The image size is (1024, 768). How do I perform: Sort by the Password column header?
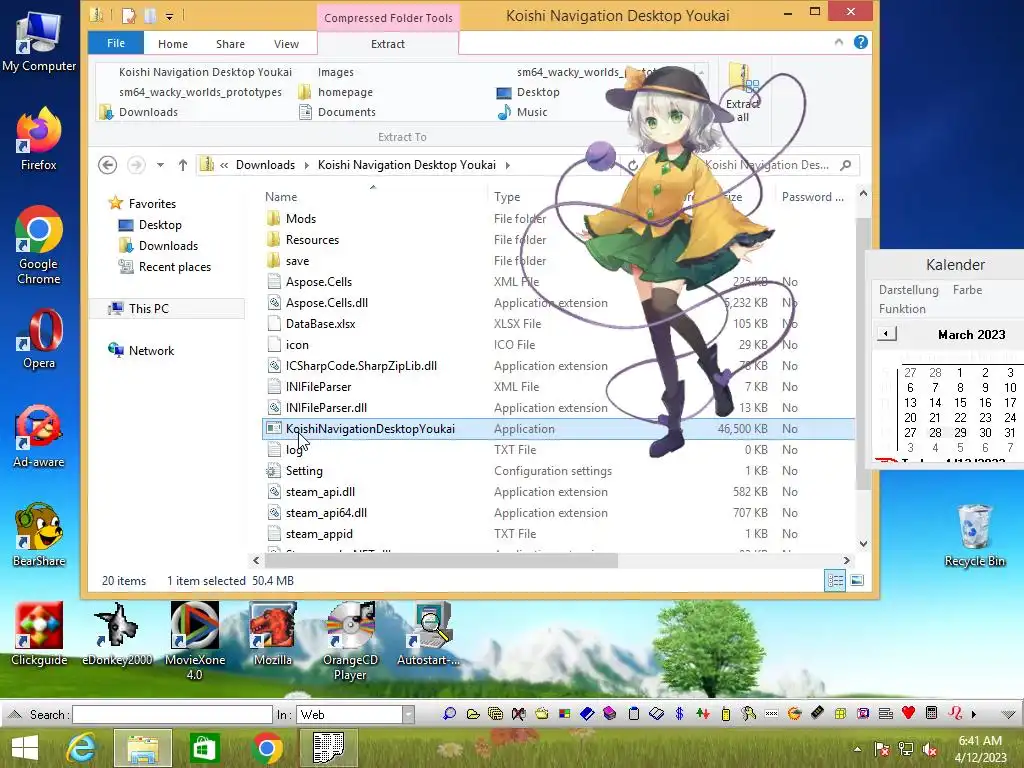[x=812, y=197]
